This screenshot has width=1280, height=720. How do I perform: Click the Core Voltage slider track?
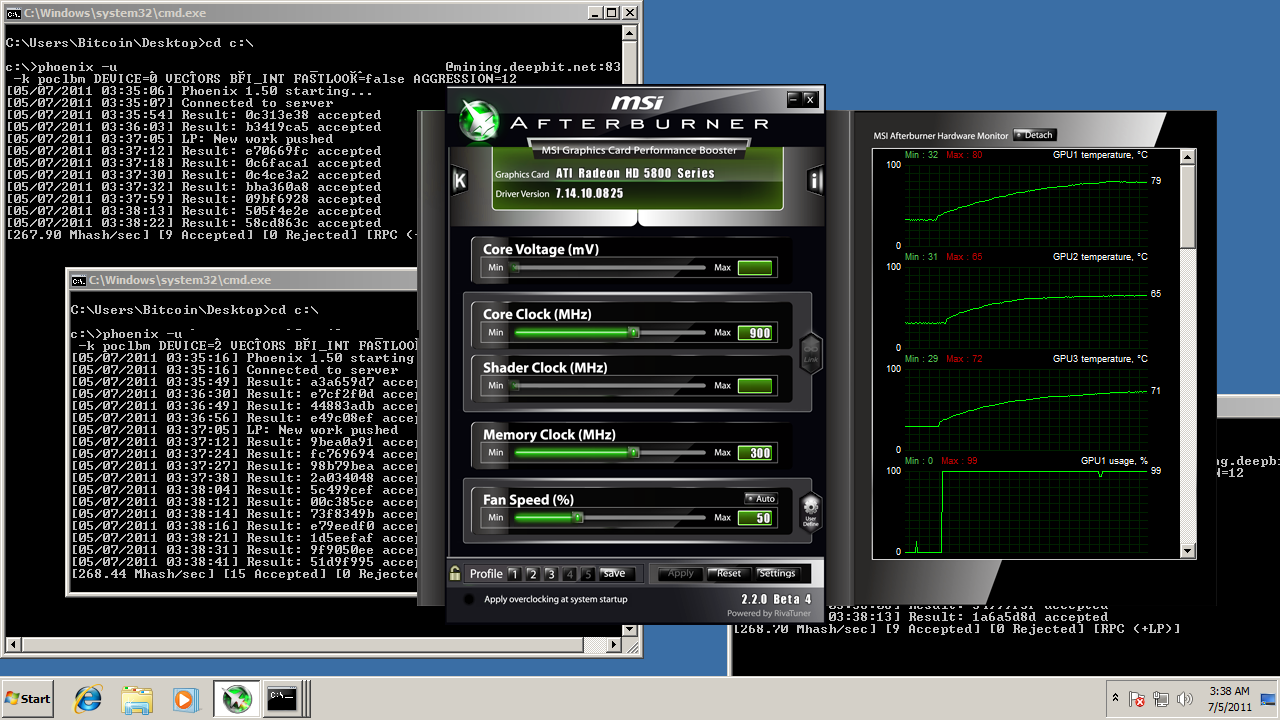click(x=609, y=268)
